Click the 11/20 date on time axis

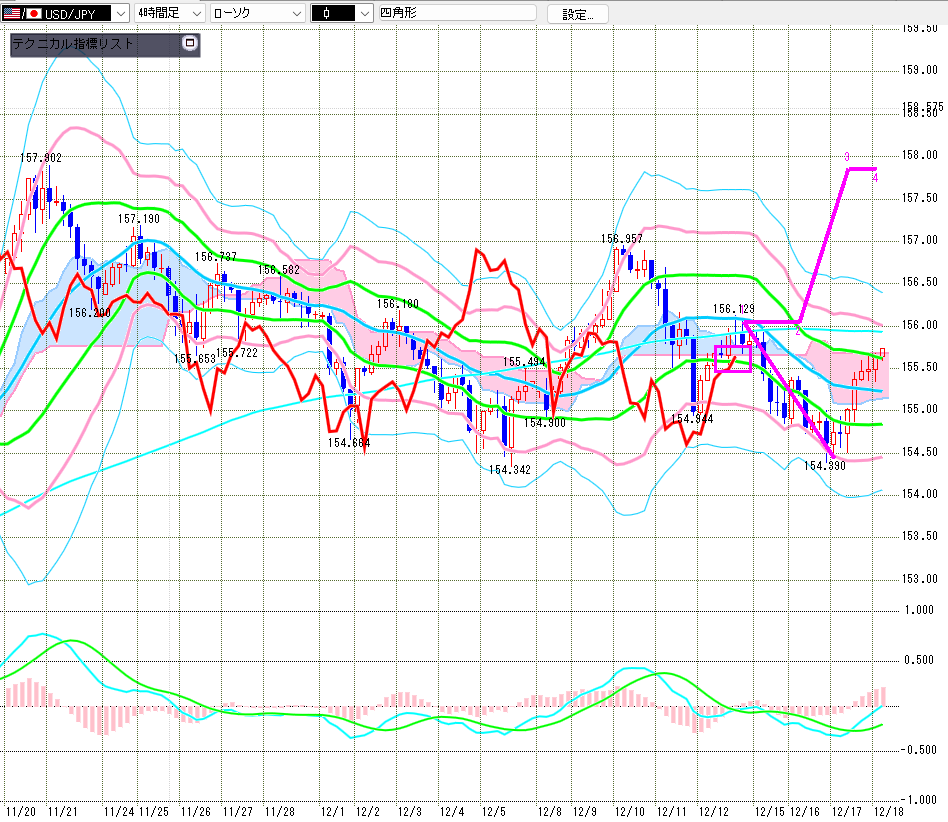[x=20, y=811]
